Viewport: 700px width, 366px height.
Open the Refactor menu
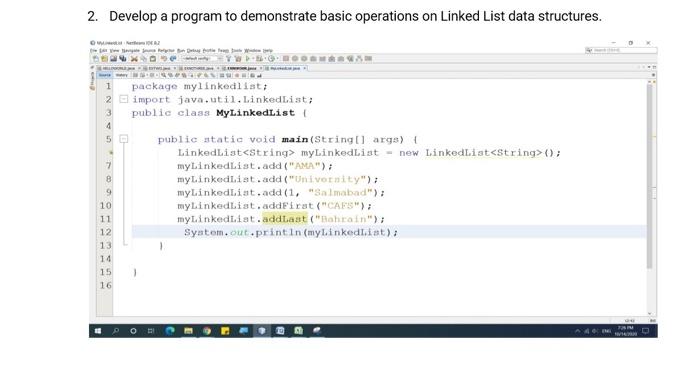[166, 50]
